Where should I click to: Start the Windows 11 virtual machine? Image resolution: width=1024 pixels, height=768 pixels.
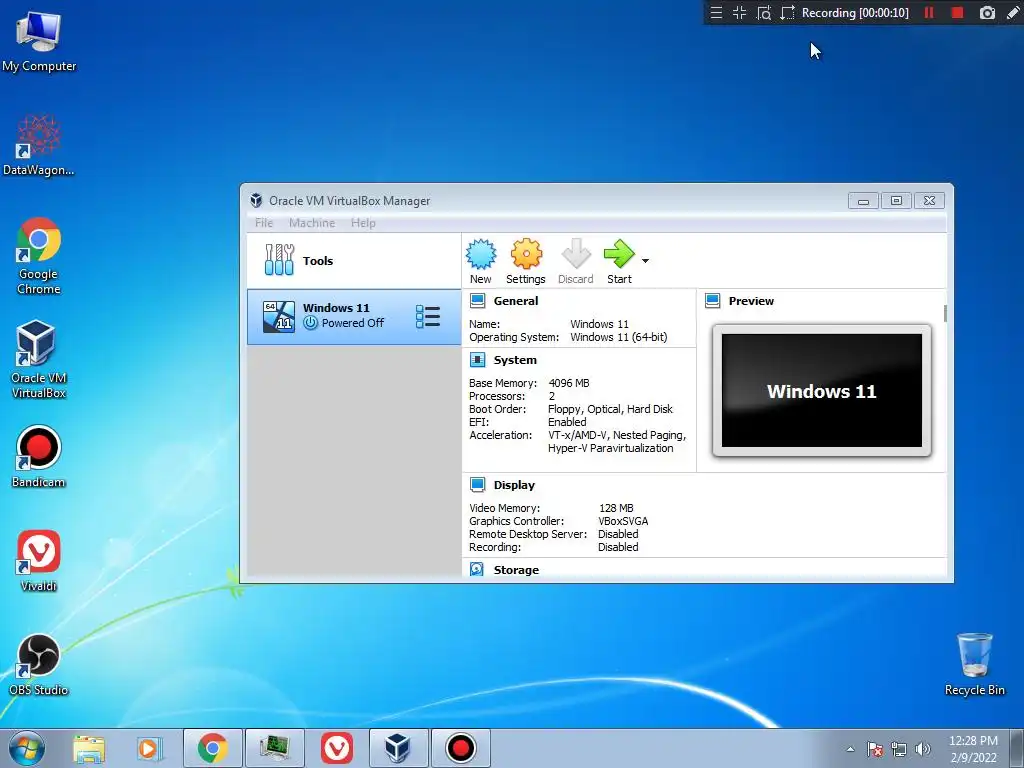pyautogui.click(x=619, y=261)
